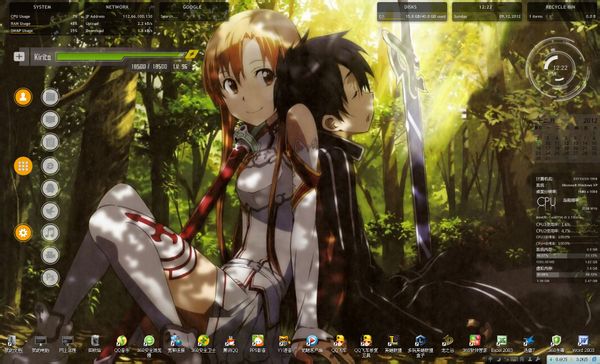Viewport: 600px width, 364px height.
Task: Open the orange settings gear launcher icon
Action: (x=23, y=233)
